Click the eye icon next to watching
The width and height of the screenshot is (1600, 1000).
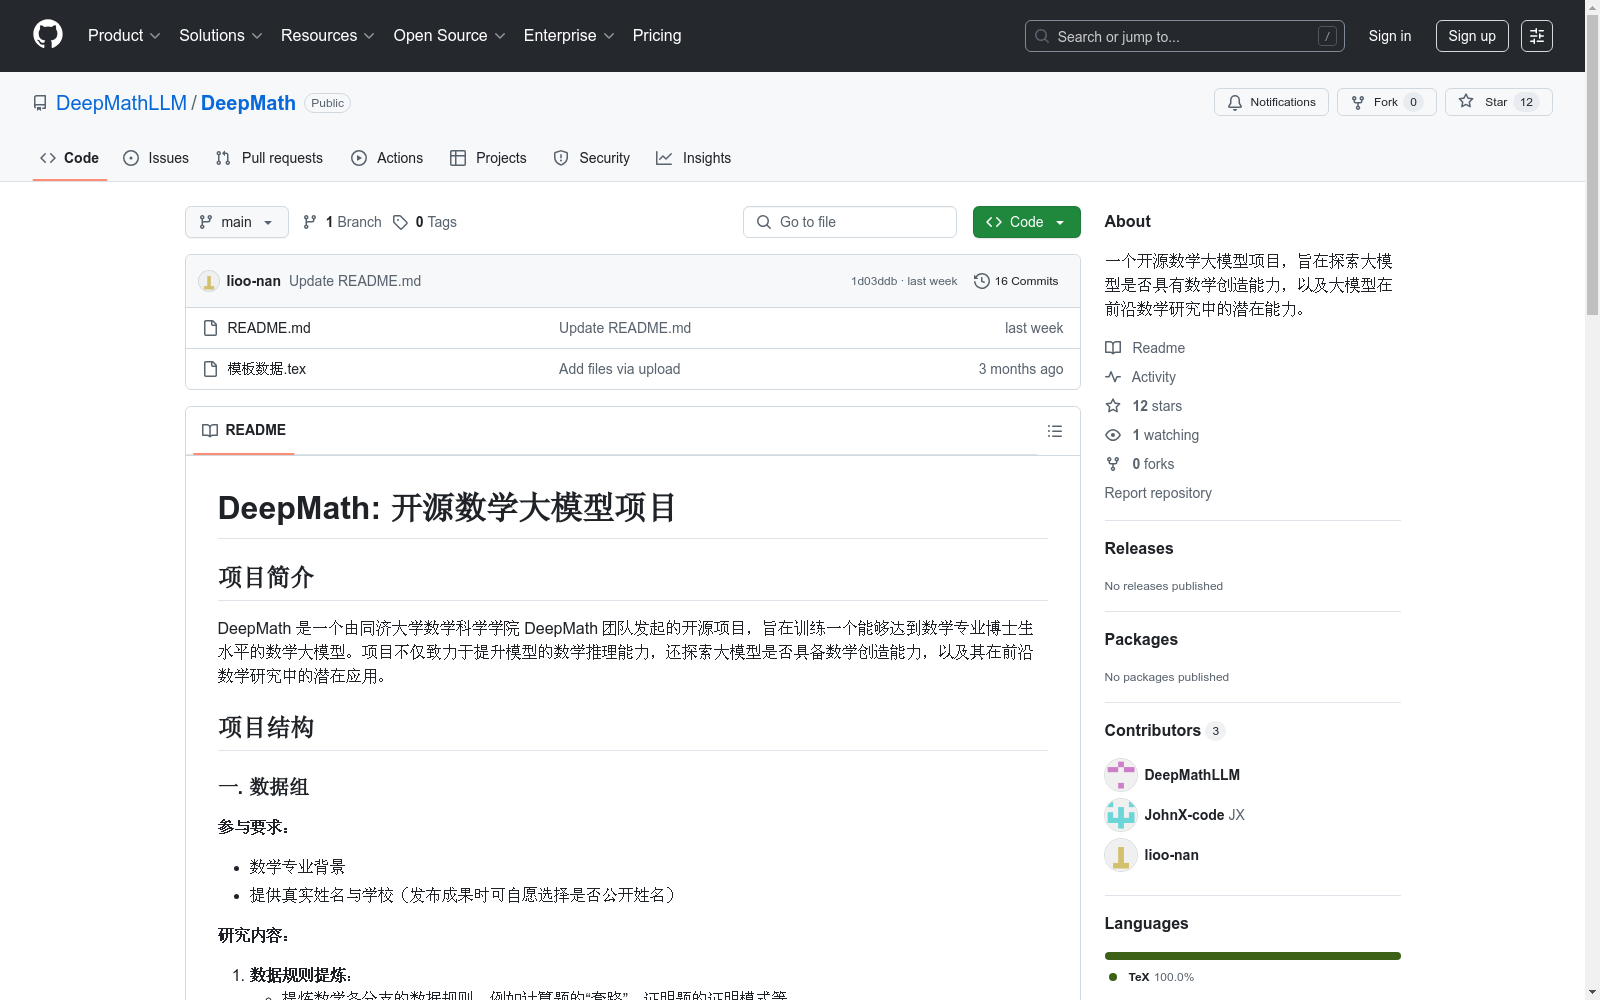[1113, 435]
